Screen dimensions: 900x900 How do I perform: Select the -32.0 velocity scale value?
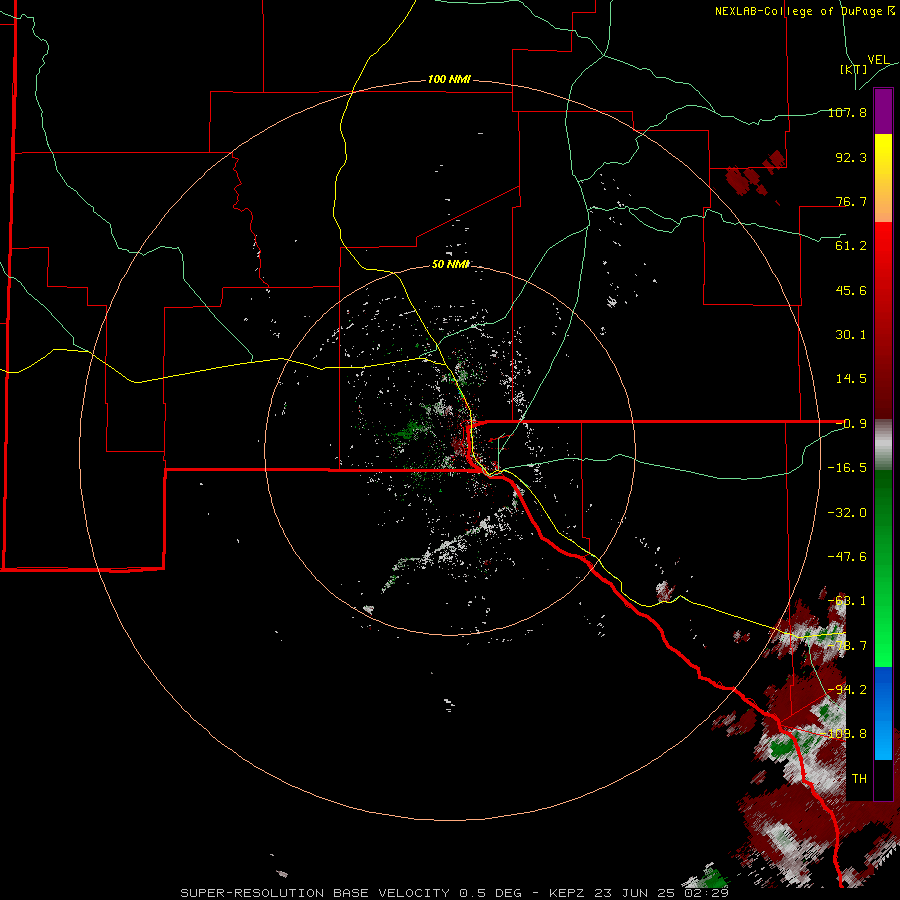pos(847,513)
